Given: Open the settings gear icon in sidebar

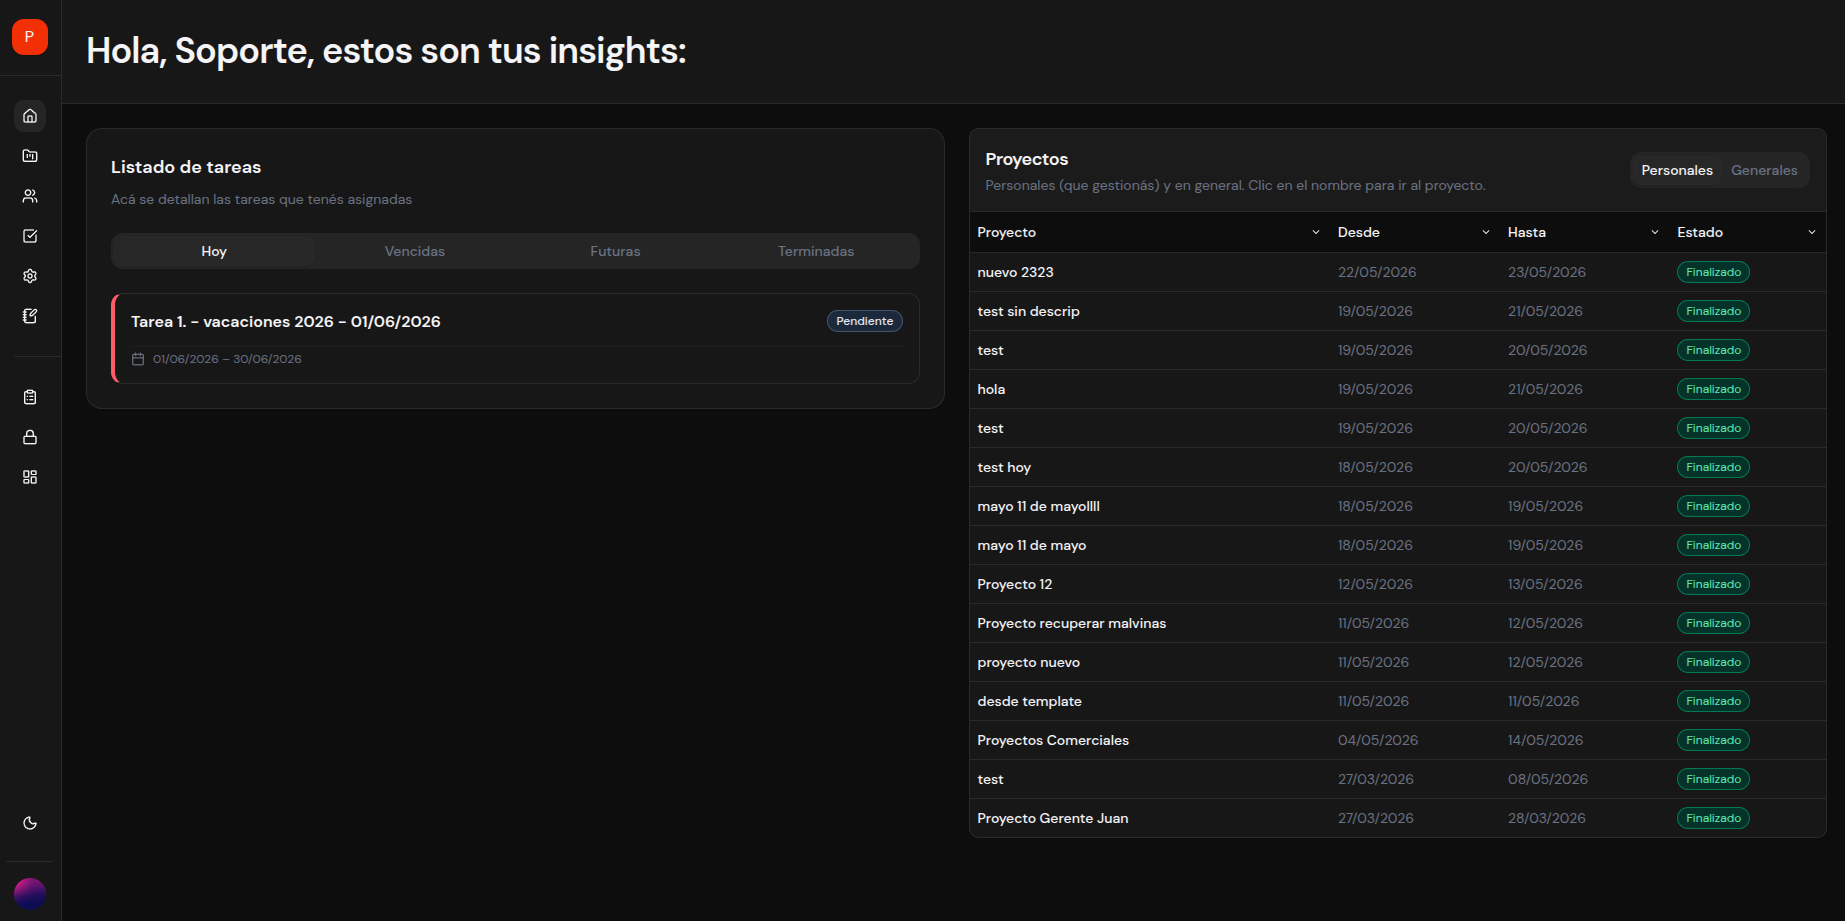Looking at the screenshot, I should [x=30, y=276].
